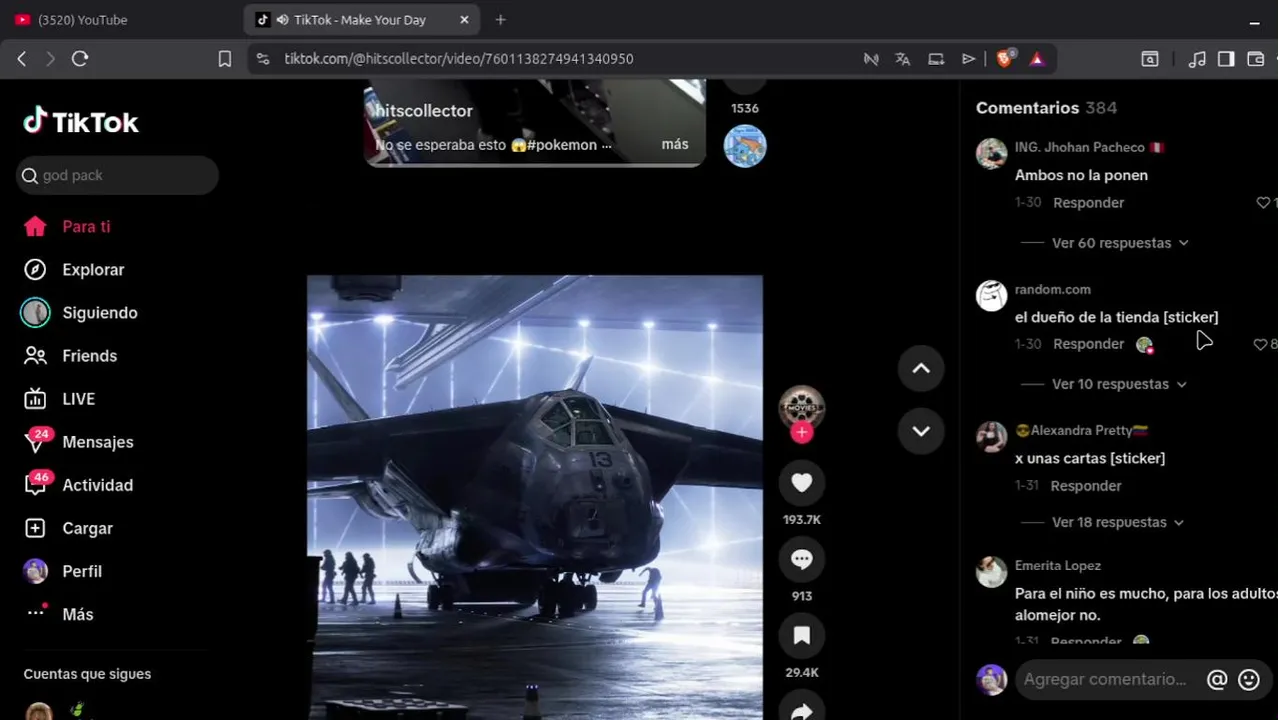Reply to Alexandra Pretty's comment
Viewport: 1278px width, 720px height.
(x=1086, y=486)
